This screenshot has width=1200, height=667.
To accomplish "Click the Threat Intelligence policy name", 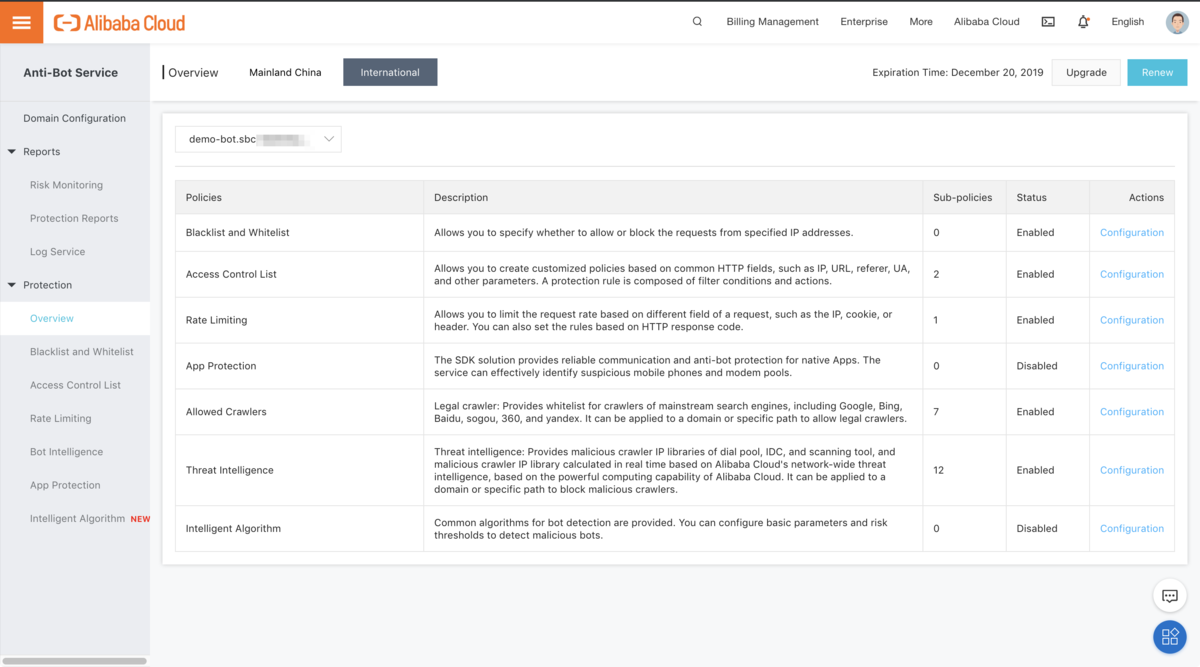I will click(x=230, y=470).
